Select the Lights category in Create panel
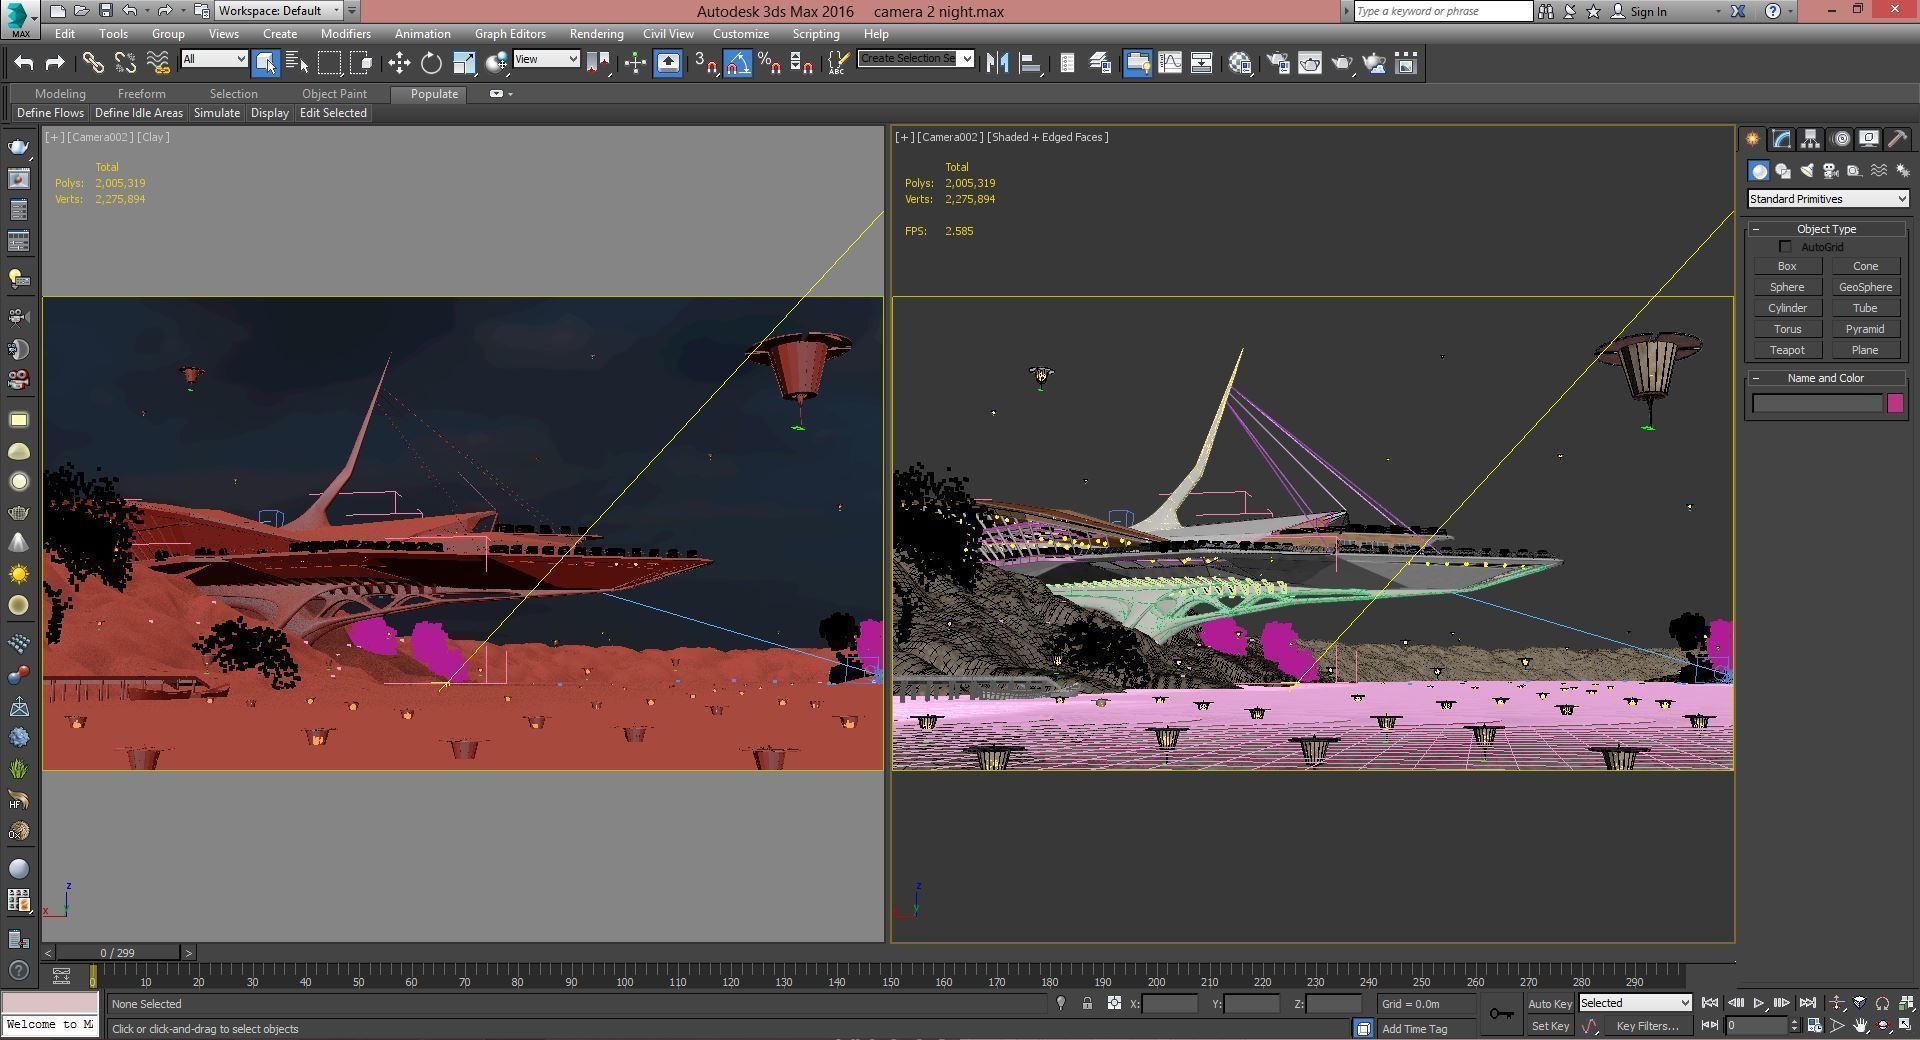 pos(1807,171)
